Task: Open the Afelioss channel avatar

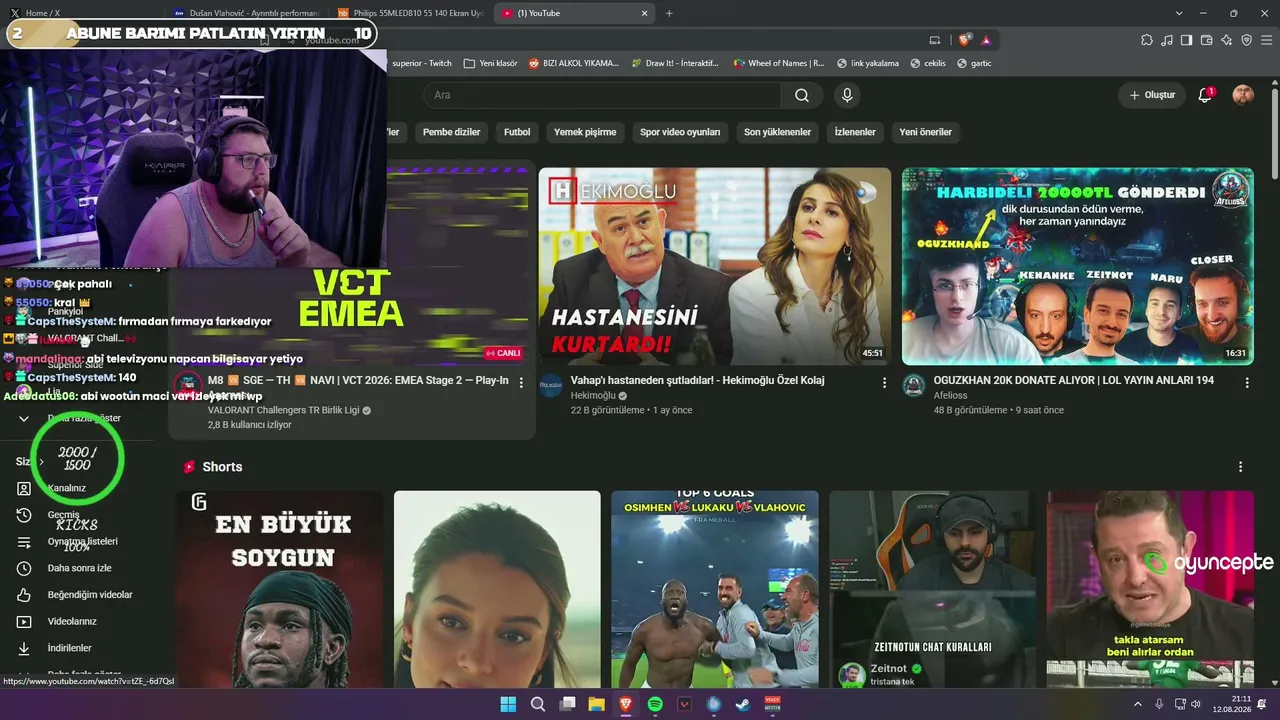Action: point(913,386)
